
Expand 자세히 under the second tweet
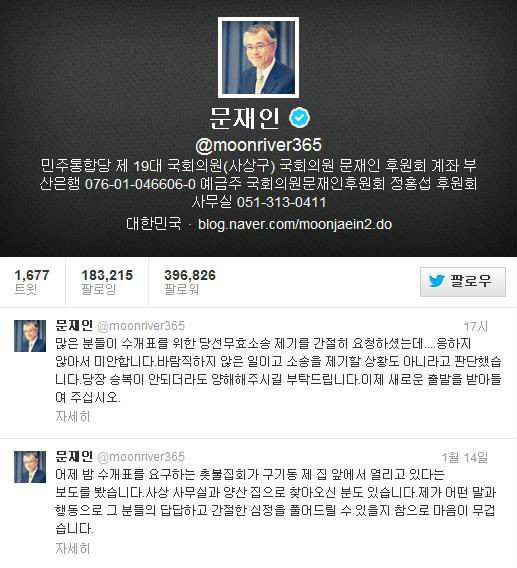point(72,548)
